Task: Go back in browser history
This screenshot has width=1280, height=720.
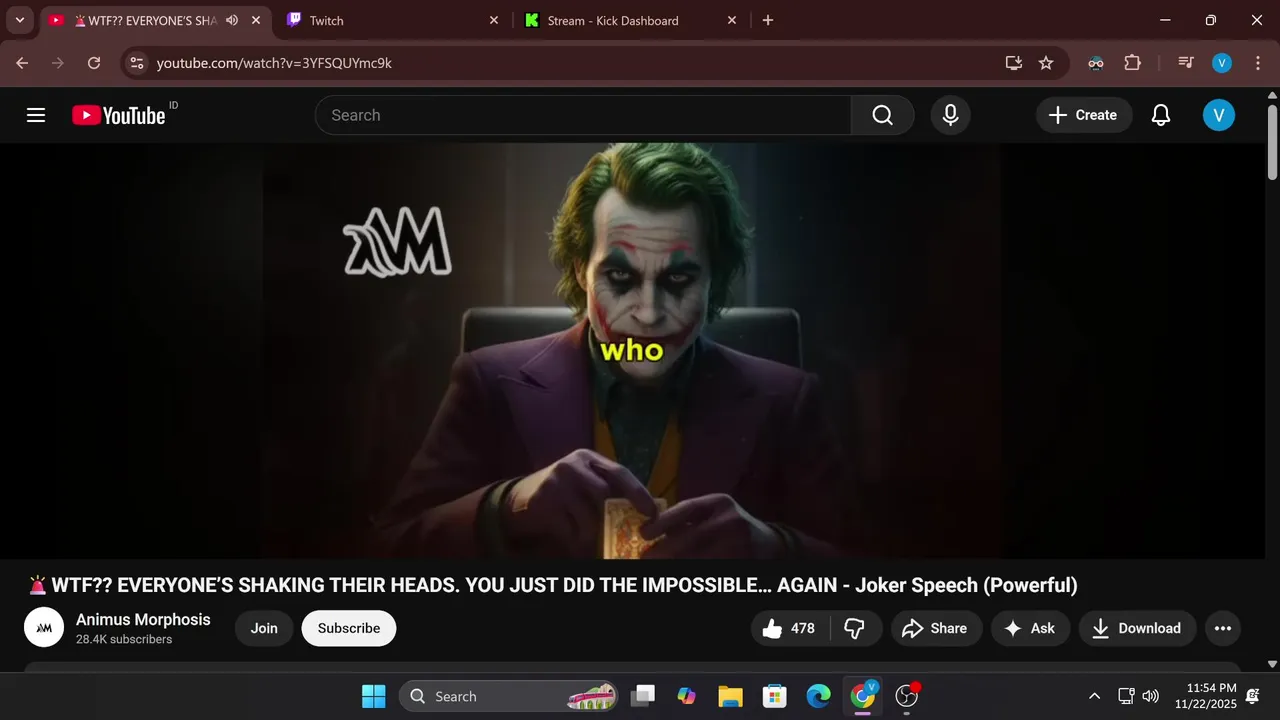Action: (22, 63)
